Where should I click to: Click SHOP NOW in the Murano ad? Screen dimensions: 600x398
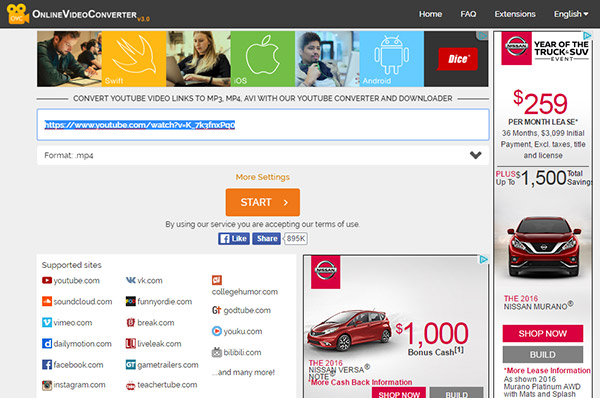(543, 333)
